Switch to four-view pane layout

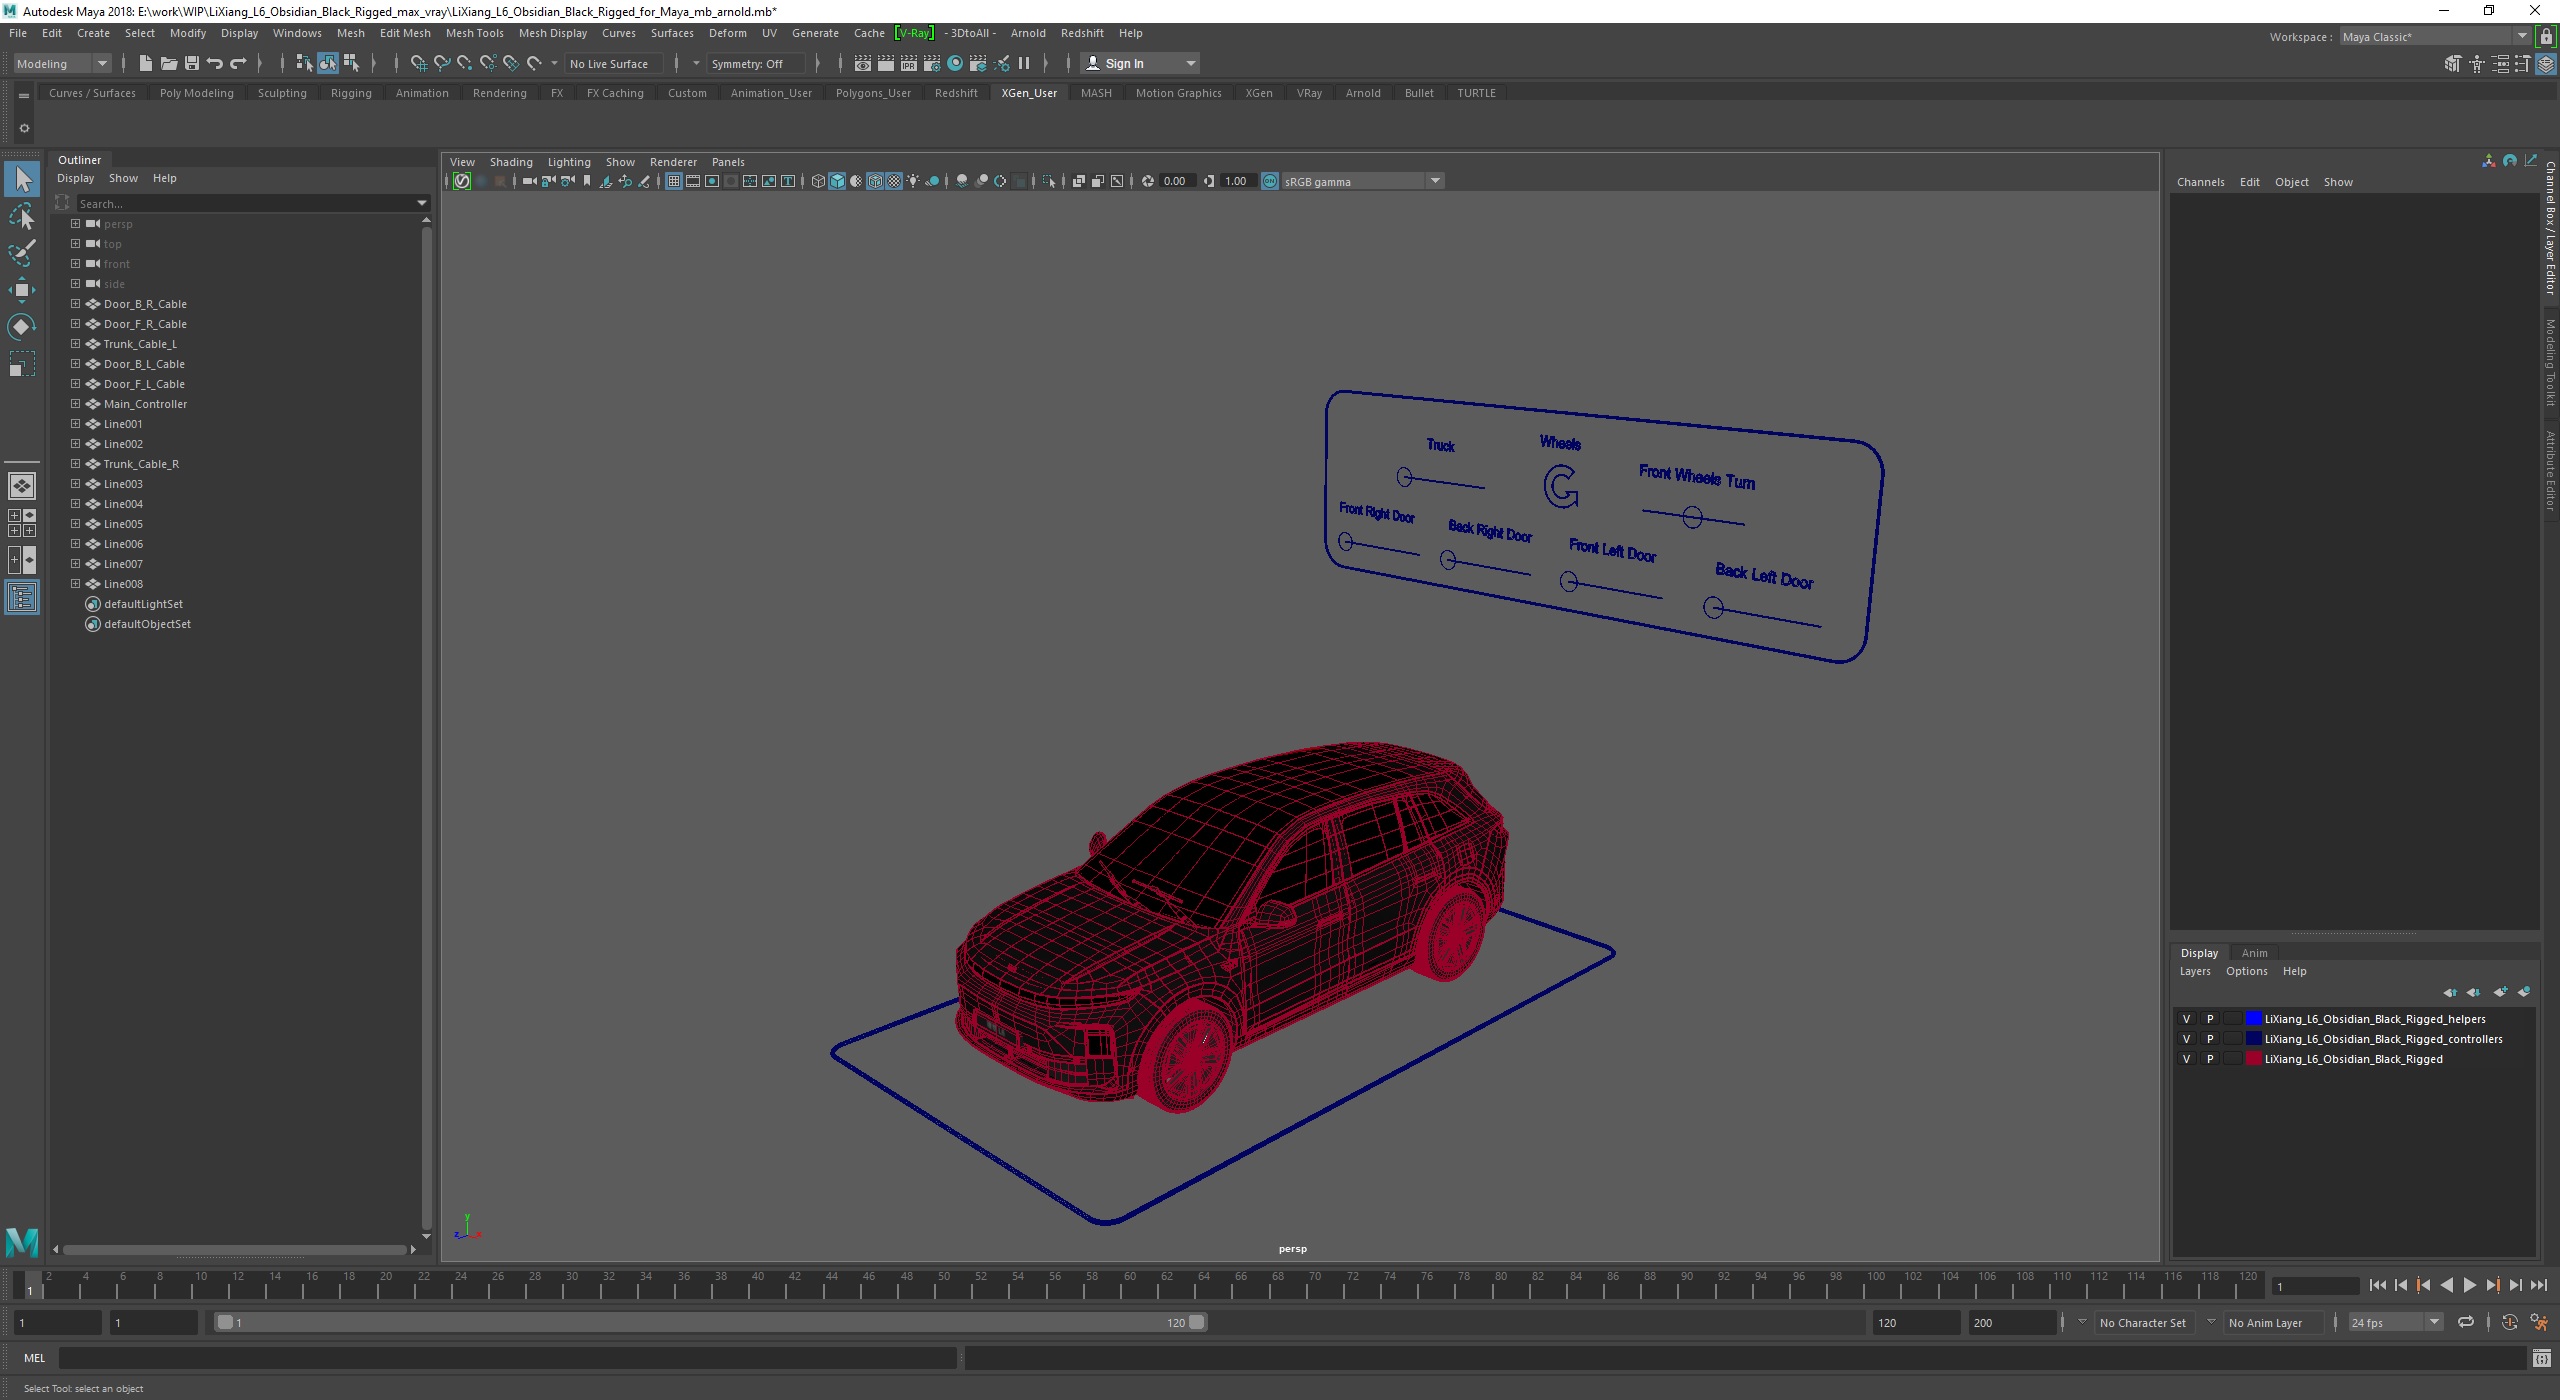22,522
